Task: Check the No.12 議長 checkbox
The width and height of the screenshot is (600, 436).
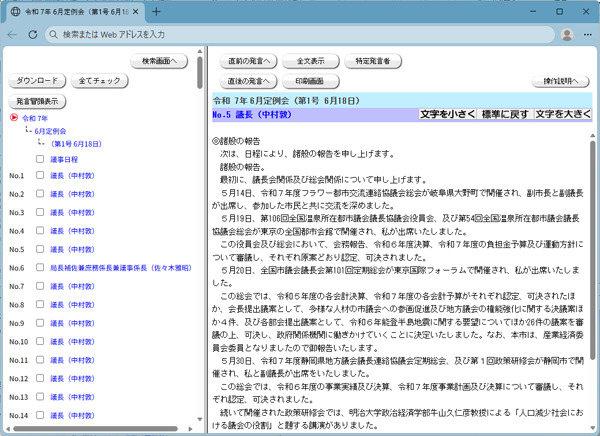Action: 40,378
